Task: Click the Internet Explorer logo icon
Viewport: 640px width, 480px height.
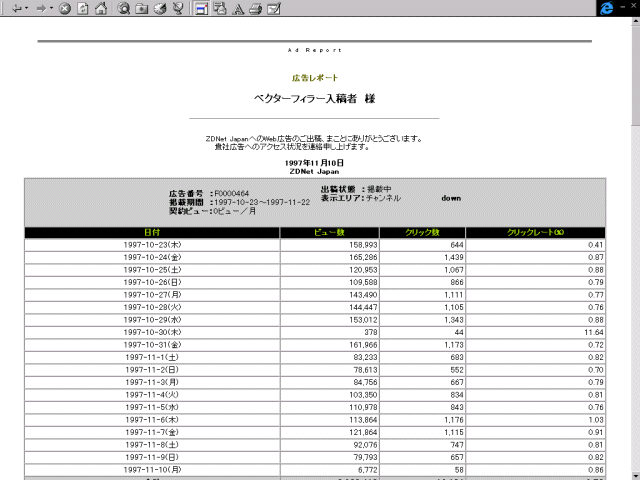Action: (x=607, y=8)
